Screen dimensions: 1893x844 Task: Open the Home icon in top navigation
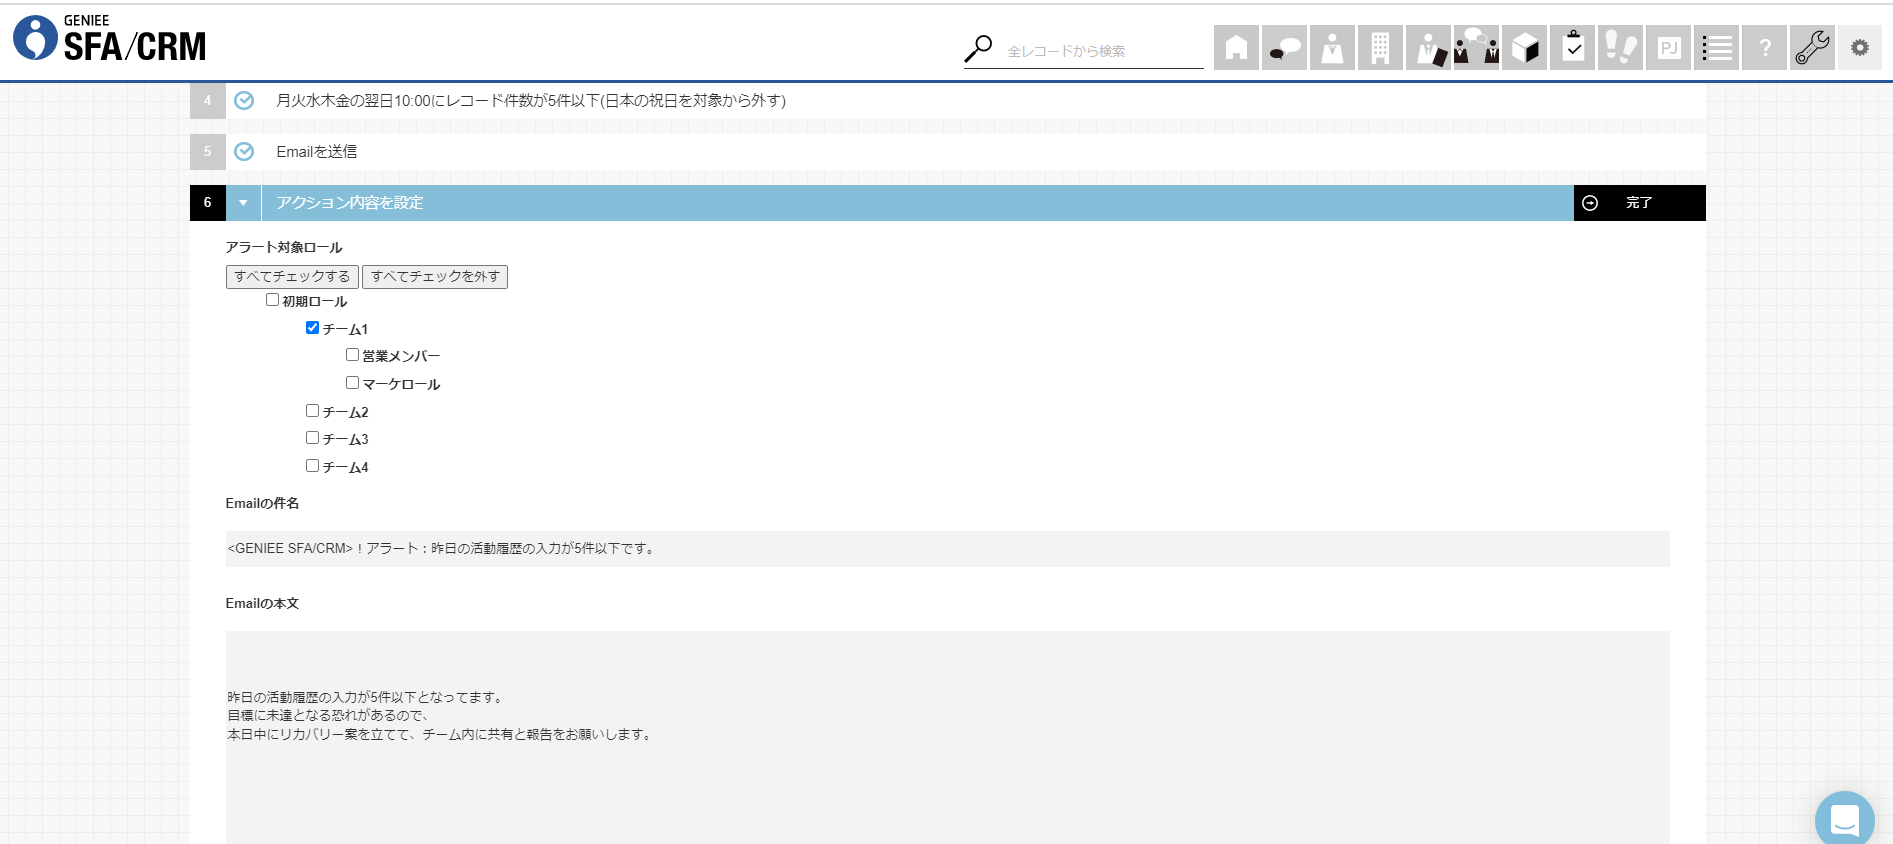click(x=1236, y=48)
